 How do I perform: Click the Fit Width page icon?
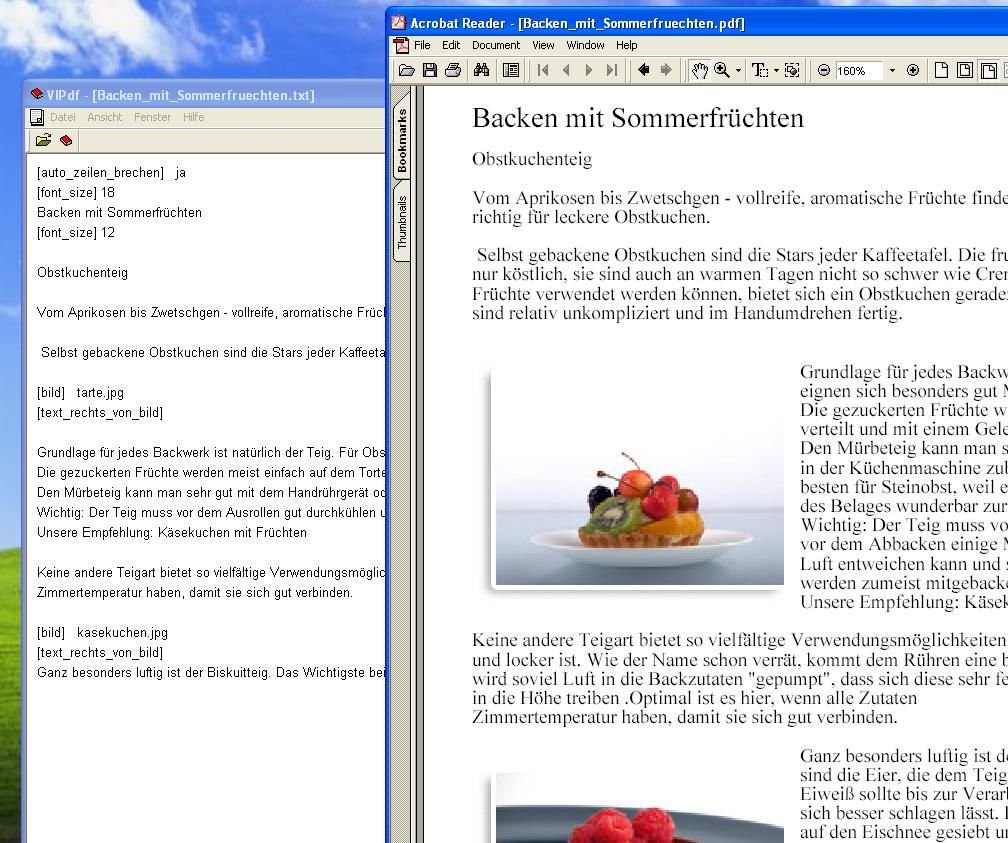[989, 70]
